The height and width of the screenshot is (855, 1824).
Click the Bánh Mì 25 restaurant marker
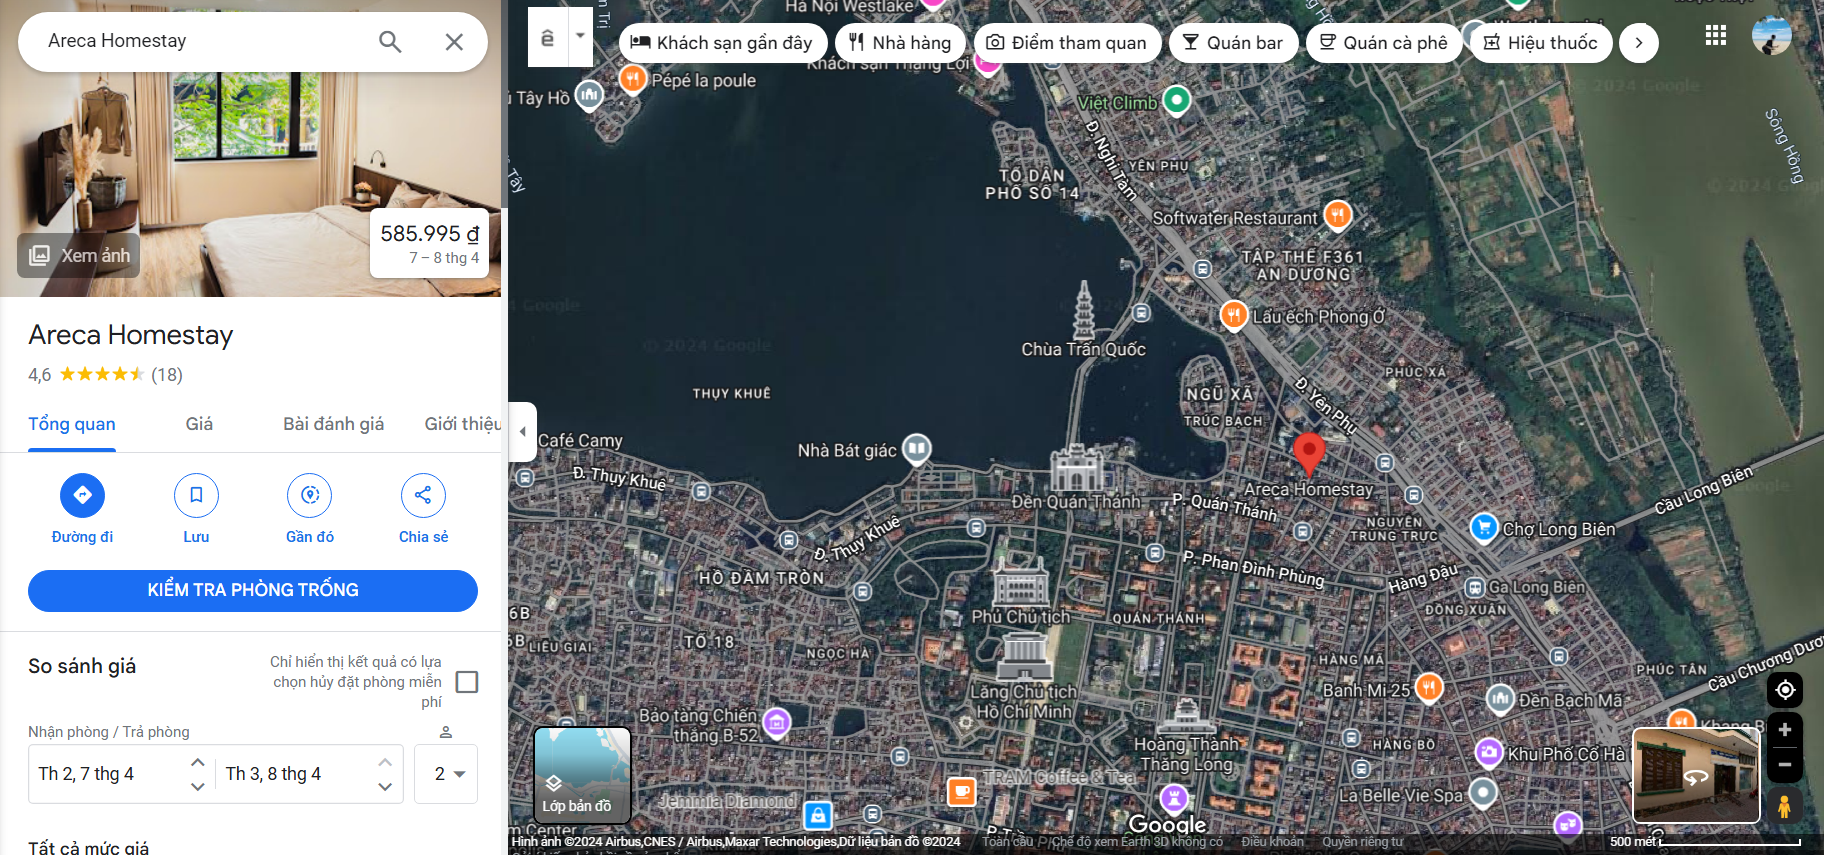pyautogui.click(x=1429, y=688)
